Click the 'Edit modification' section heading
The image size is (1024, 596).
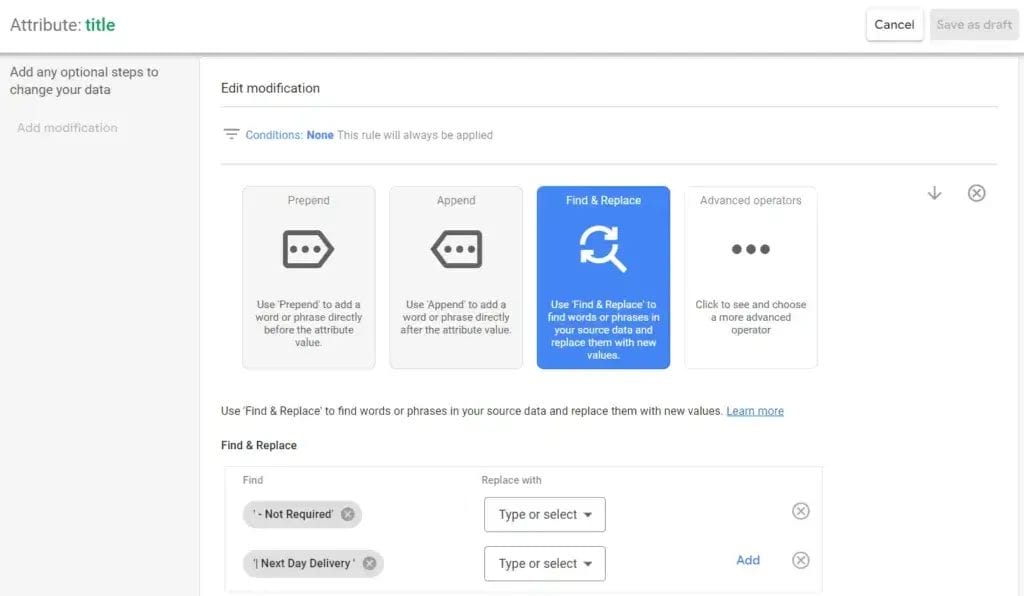point(269,88)
